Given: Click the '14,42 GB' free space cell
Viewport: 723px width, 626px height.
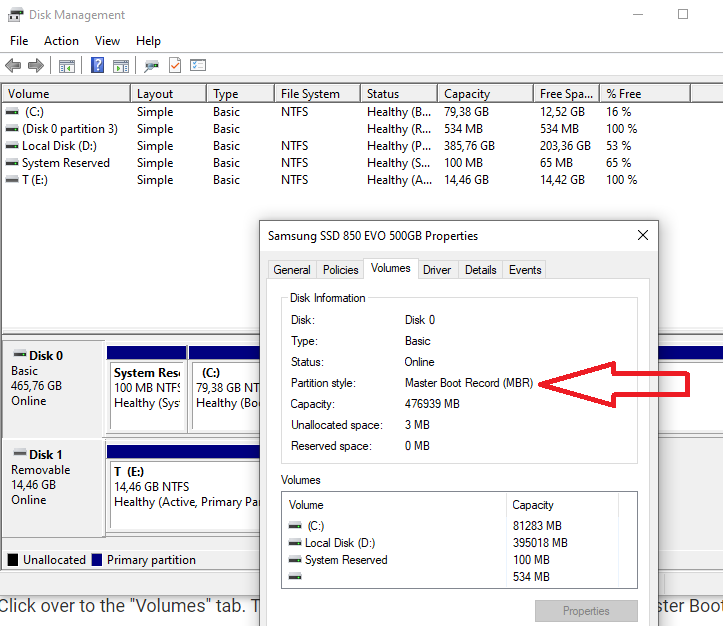Looking at the screenshot, I should pos(562,180).
